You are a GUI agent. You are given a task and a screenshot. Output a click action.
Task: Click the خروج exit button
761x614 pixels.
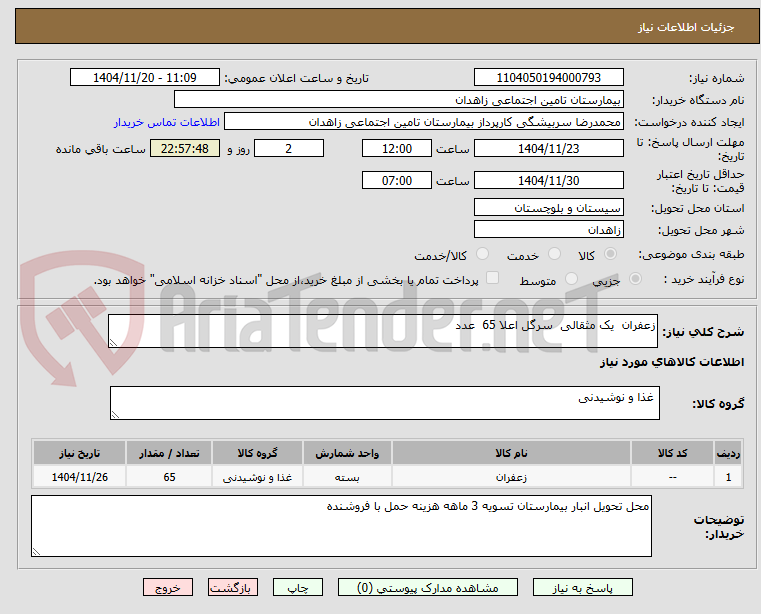coord(167,587)
